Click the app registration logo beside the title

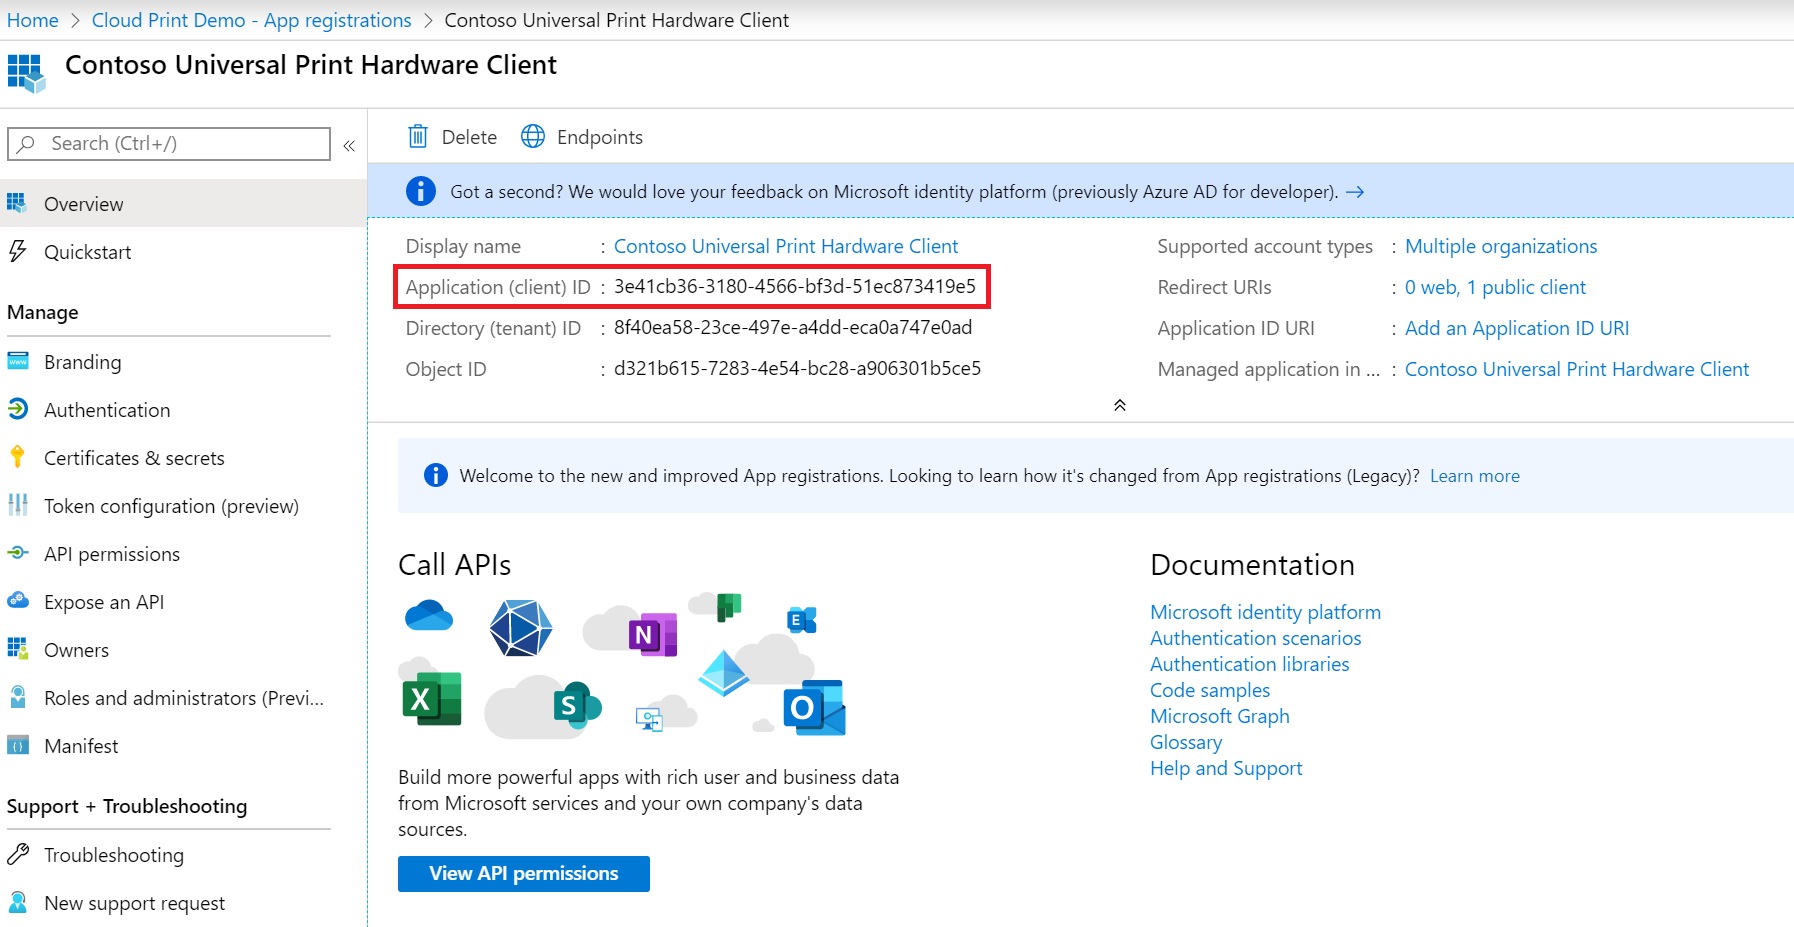(x=26, y=73)
